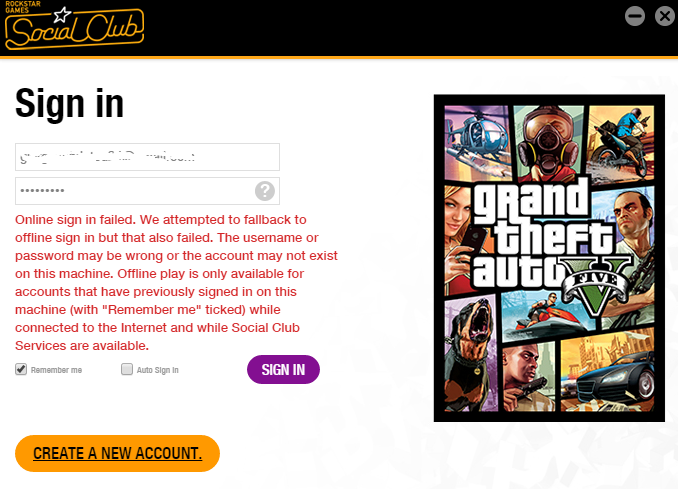Viewport: 683px width, 490px height.
Task: Focus the email address input field
Action: [x=147, y=157]
